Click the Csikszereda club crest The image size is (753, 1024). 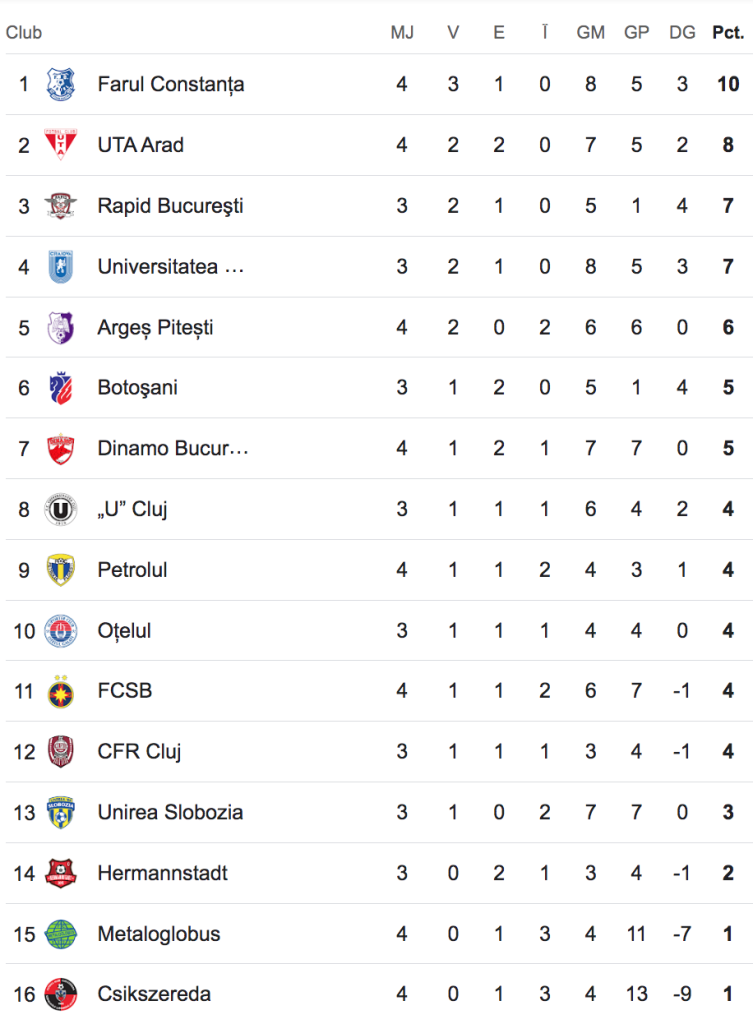[x=61, y=995]
